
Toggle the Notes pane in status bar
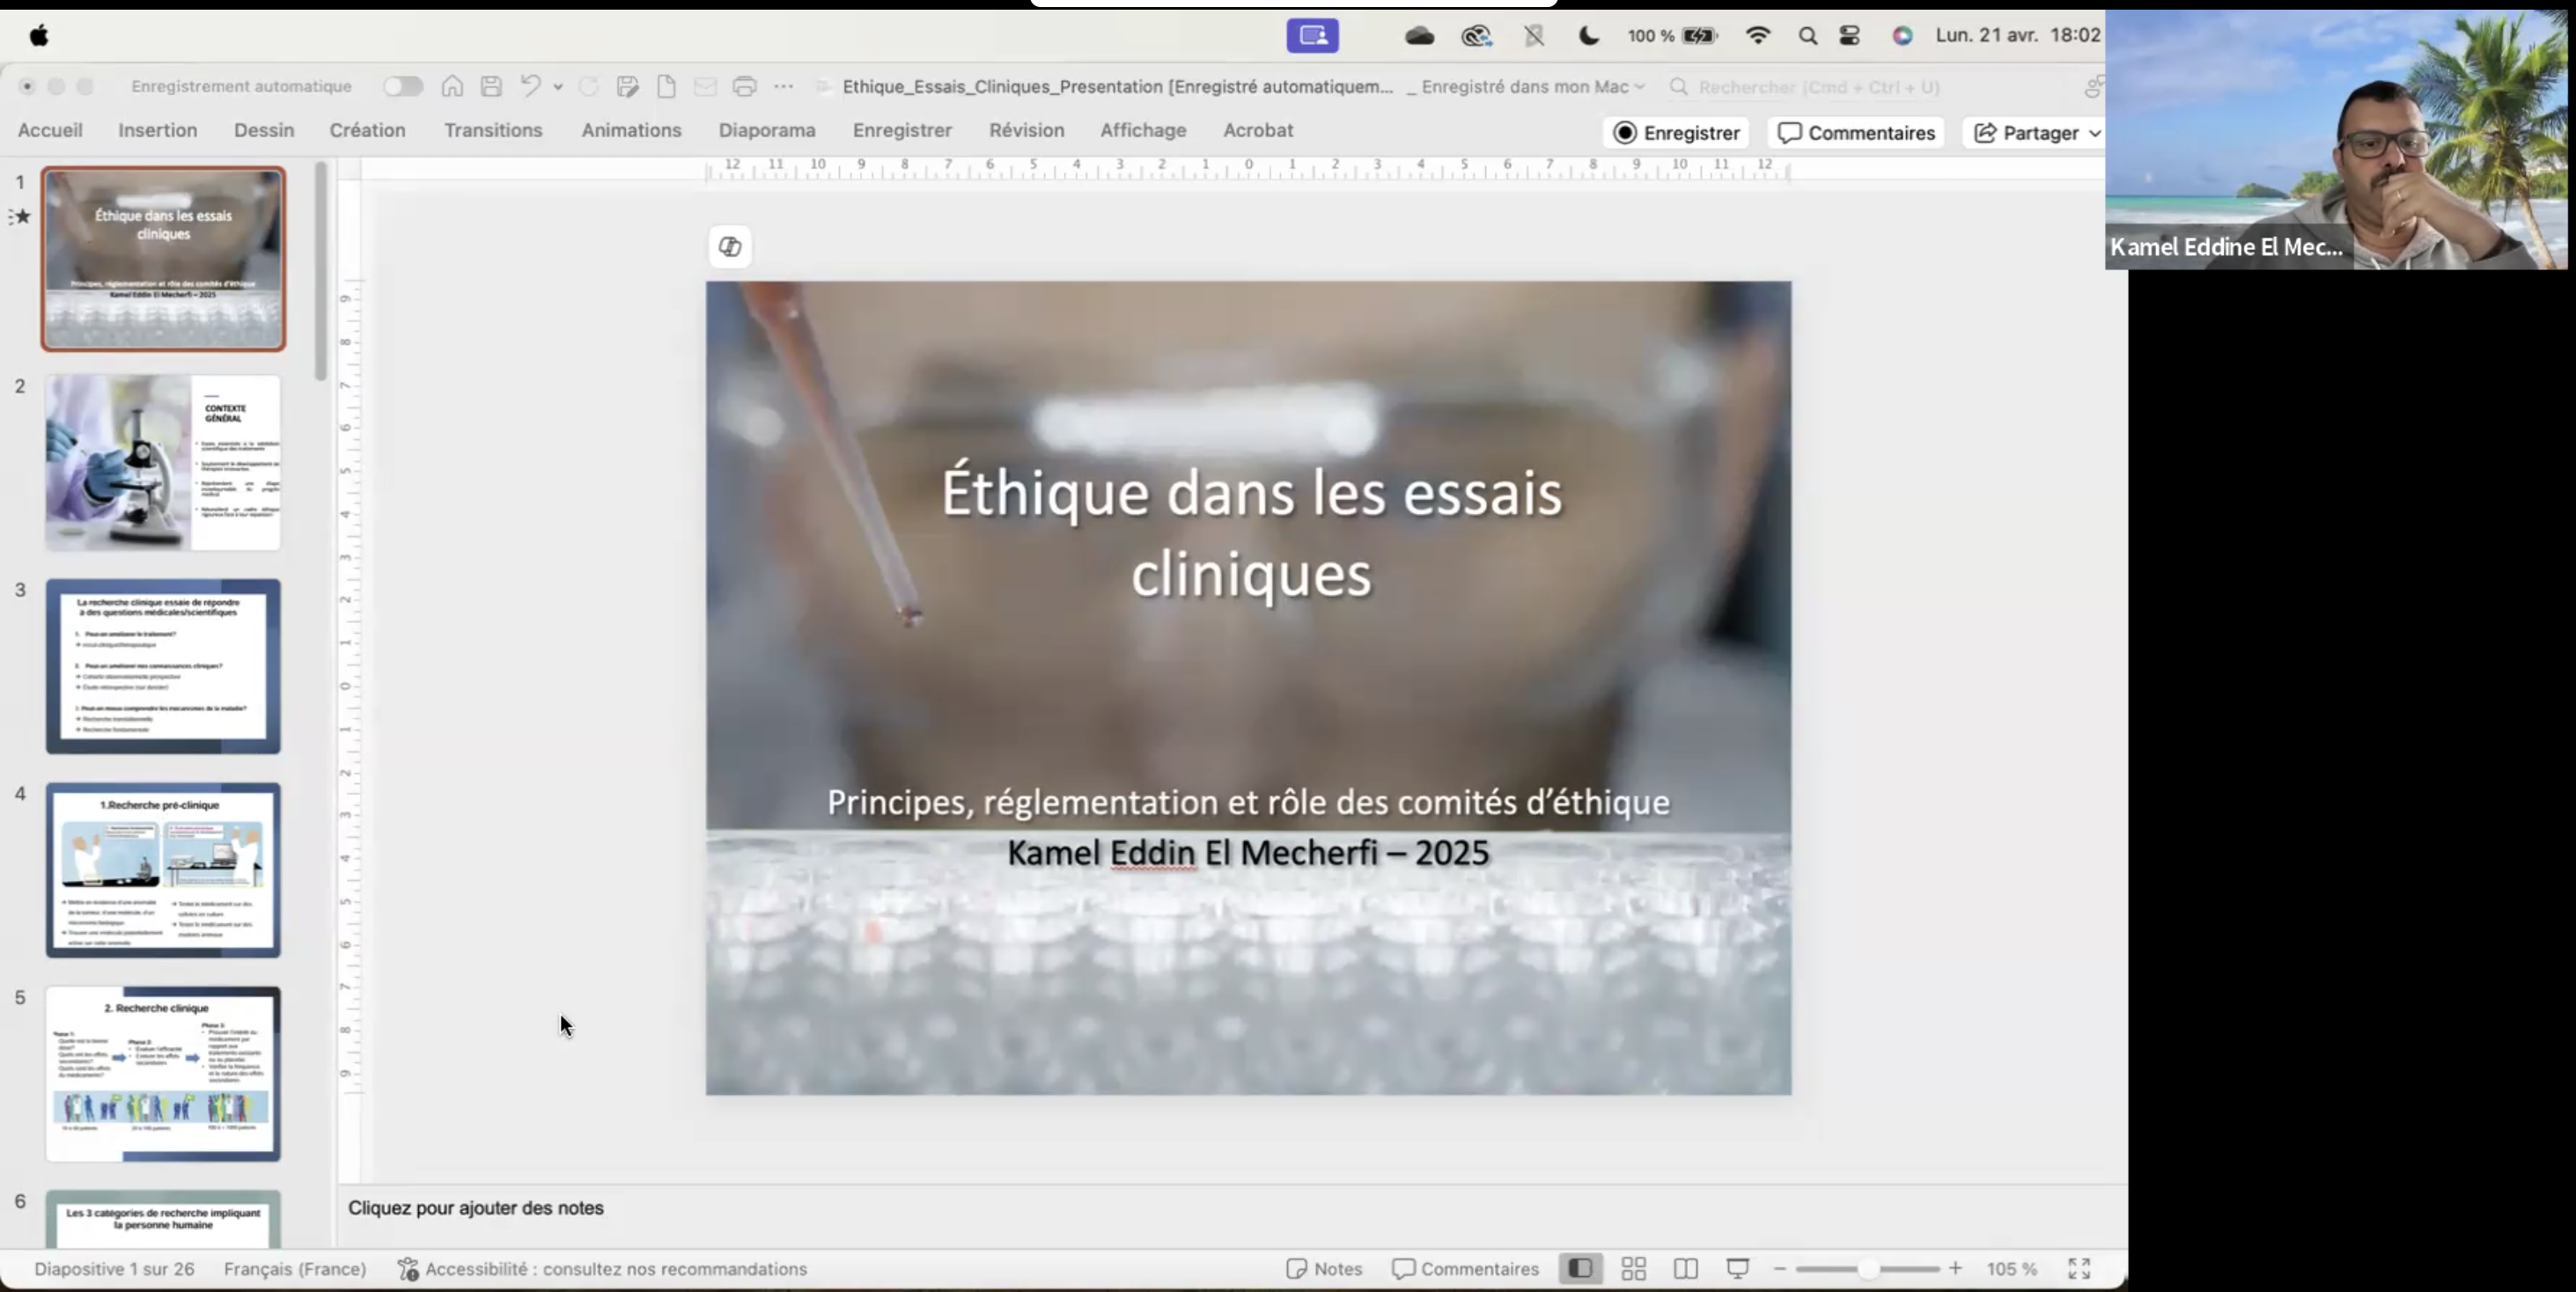[x=1324, y=1269]
